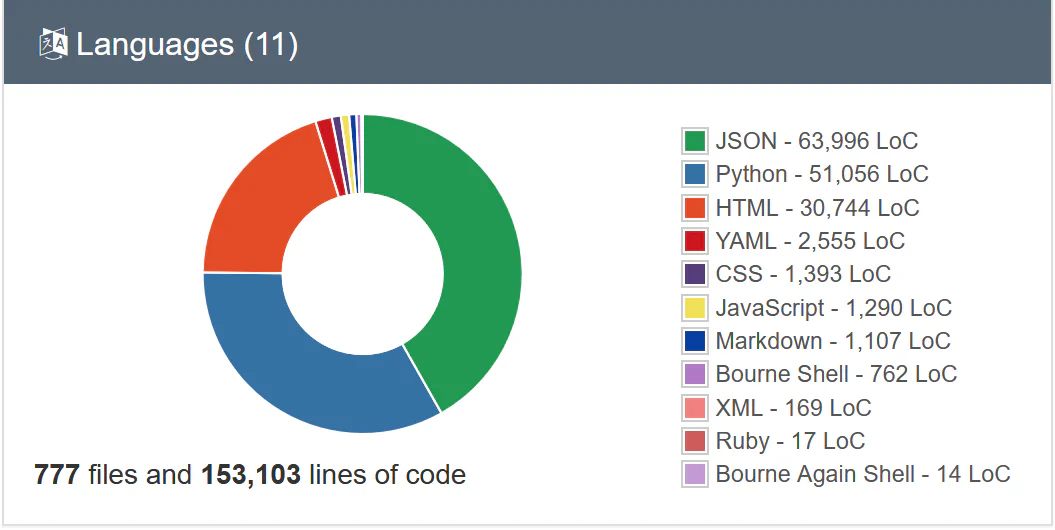Toggle the "Ruby - 17 LoC" legend label
1055x530 pixels.
click(x=790, y=441)
